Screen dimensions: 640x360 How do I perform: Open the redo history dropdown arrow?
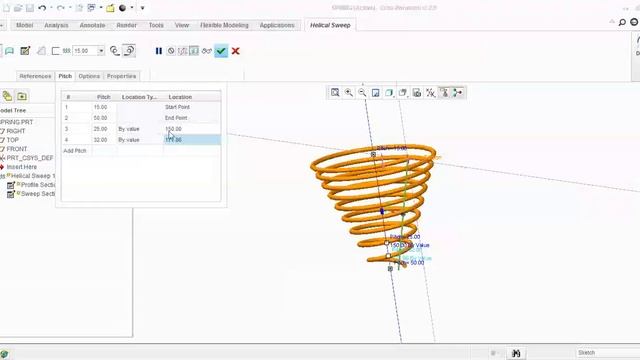pyautogui.click(x=70, y=8)
